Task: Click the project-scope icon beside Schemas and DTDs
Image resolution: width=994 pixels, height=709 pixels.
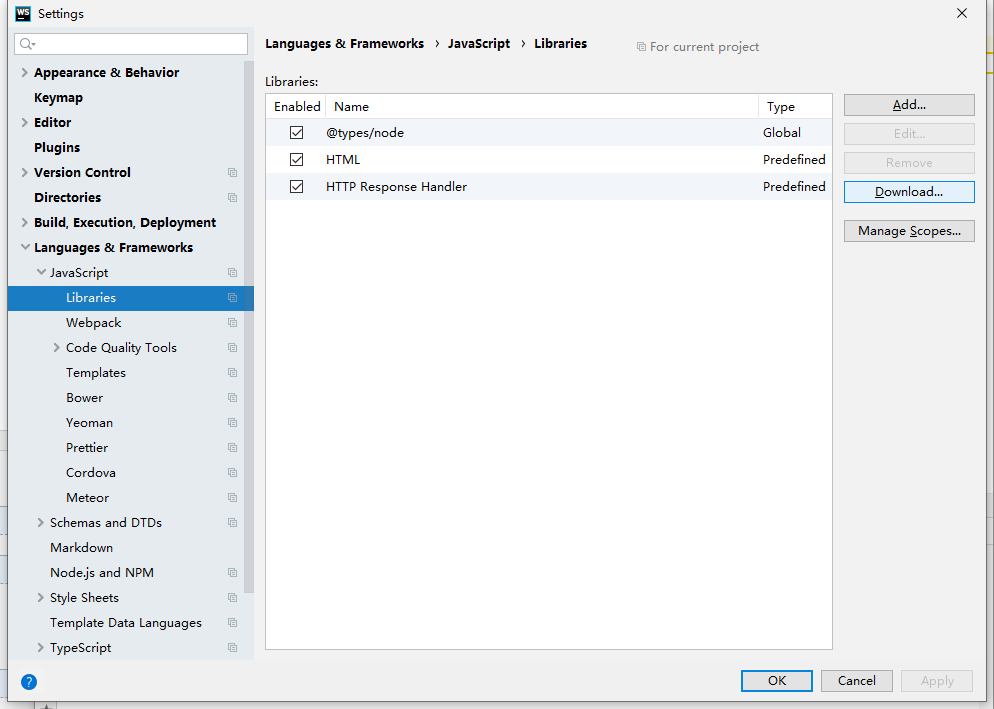Action: pos(233,523)
